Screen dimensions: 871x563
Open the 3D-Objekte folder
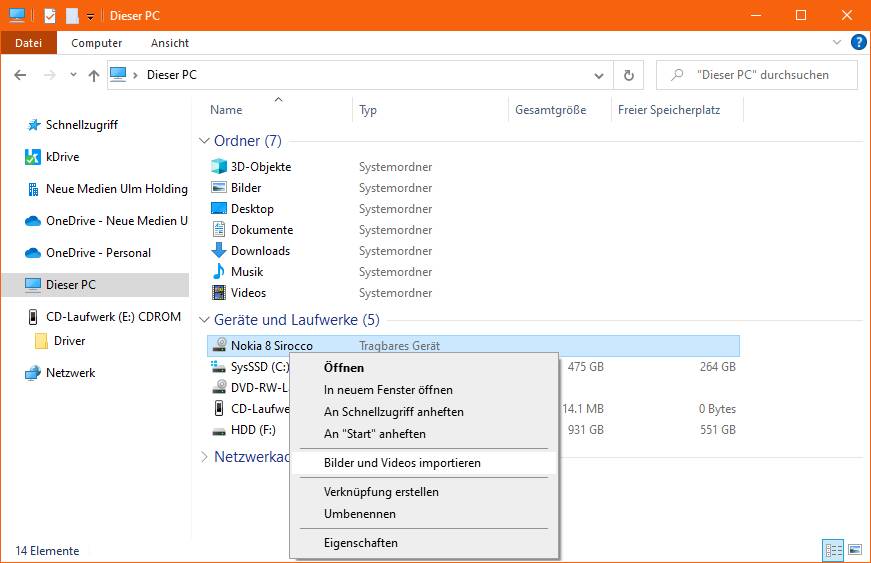coord(260,167)
